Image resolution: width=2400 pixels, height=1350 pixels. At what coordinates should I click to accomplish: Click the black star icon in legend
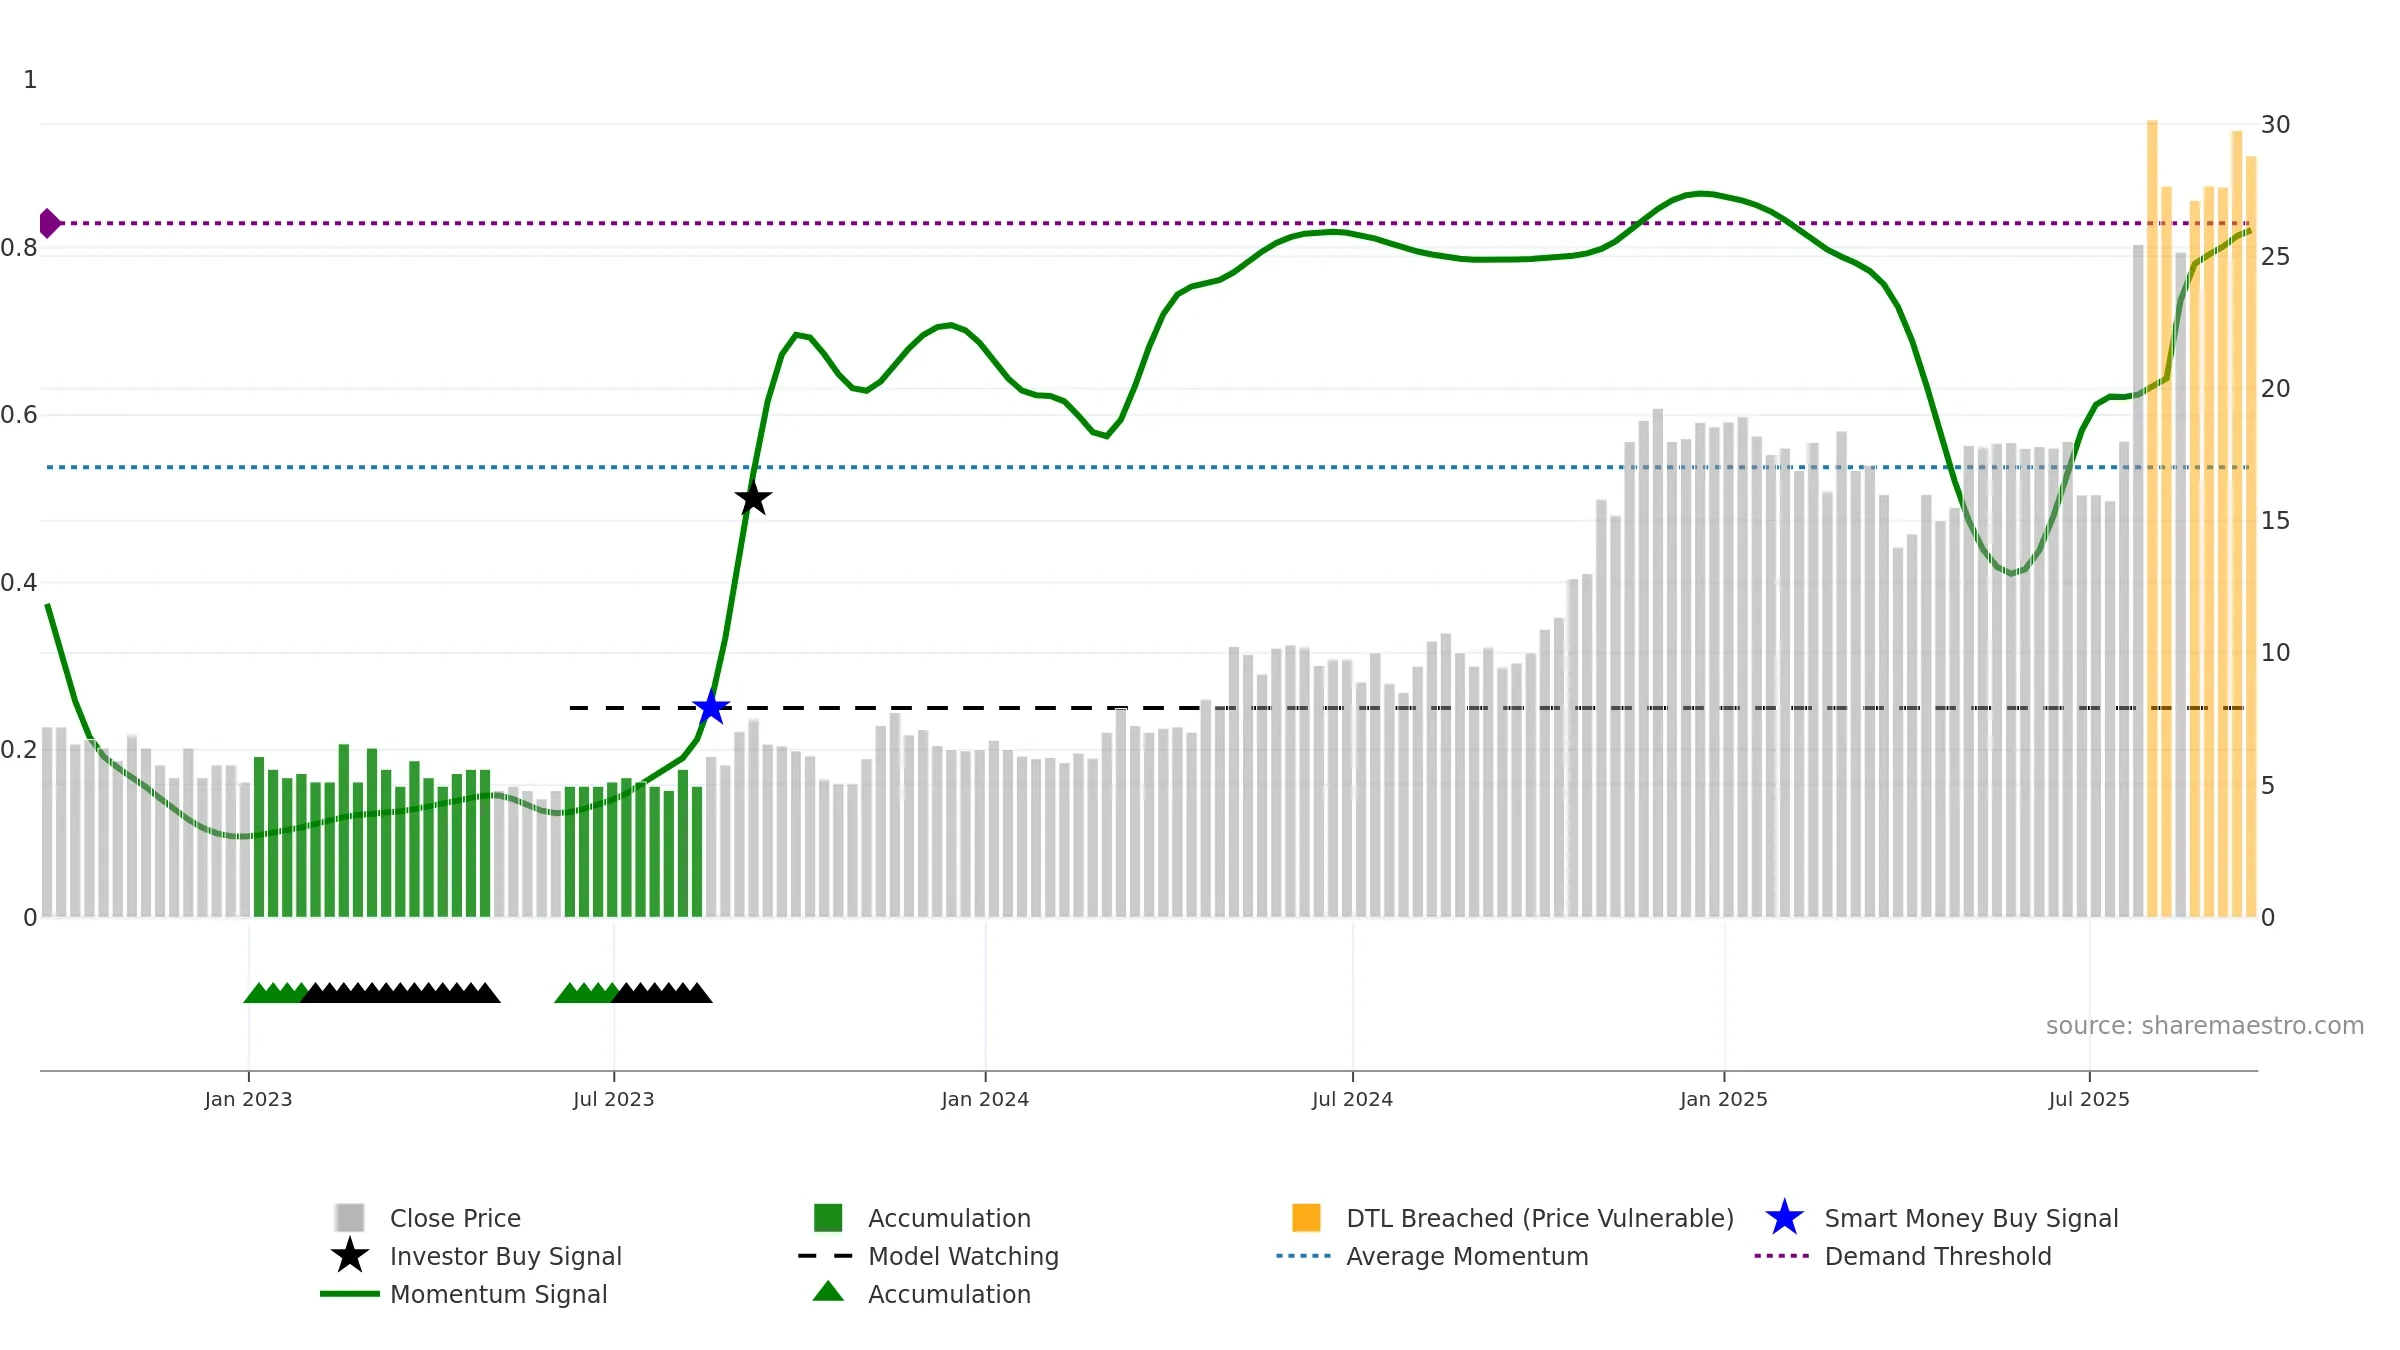pyautogui.click(x=350, y=1255)
